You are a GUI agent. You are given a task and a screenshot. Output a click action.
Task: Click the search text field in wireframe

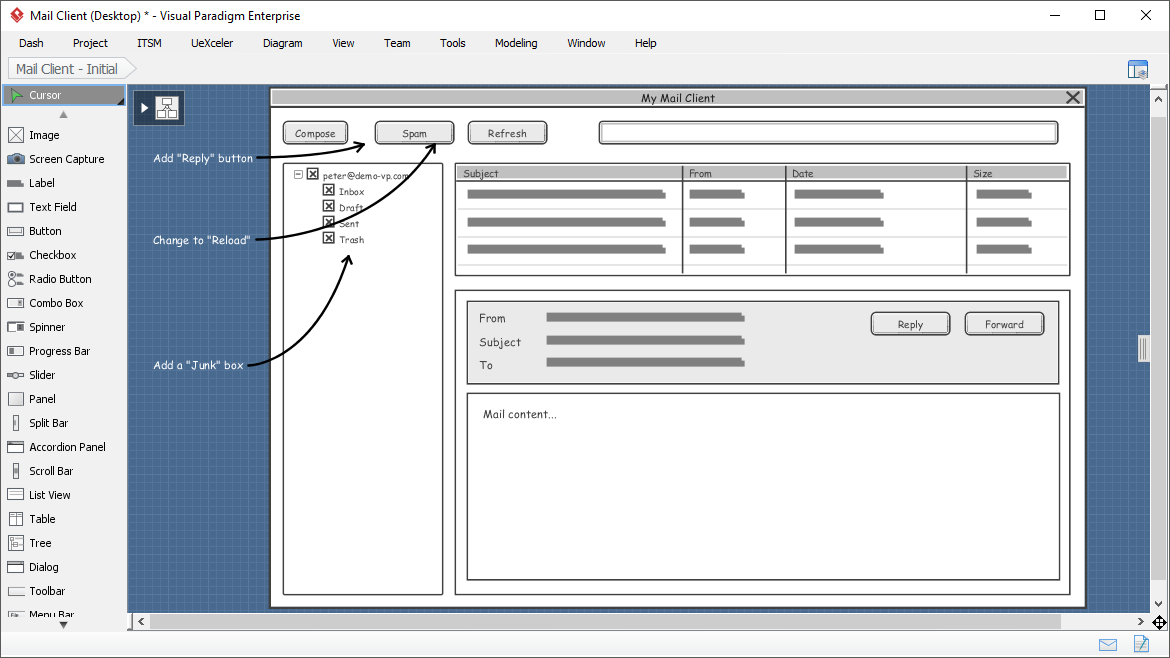[828, 133]
